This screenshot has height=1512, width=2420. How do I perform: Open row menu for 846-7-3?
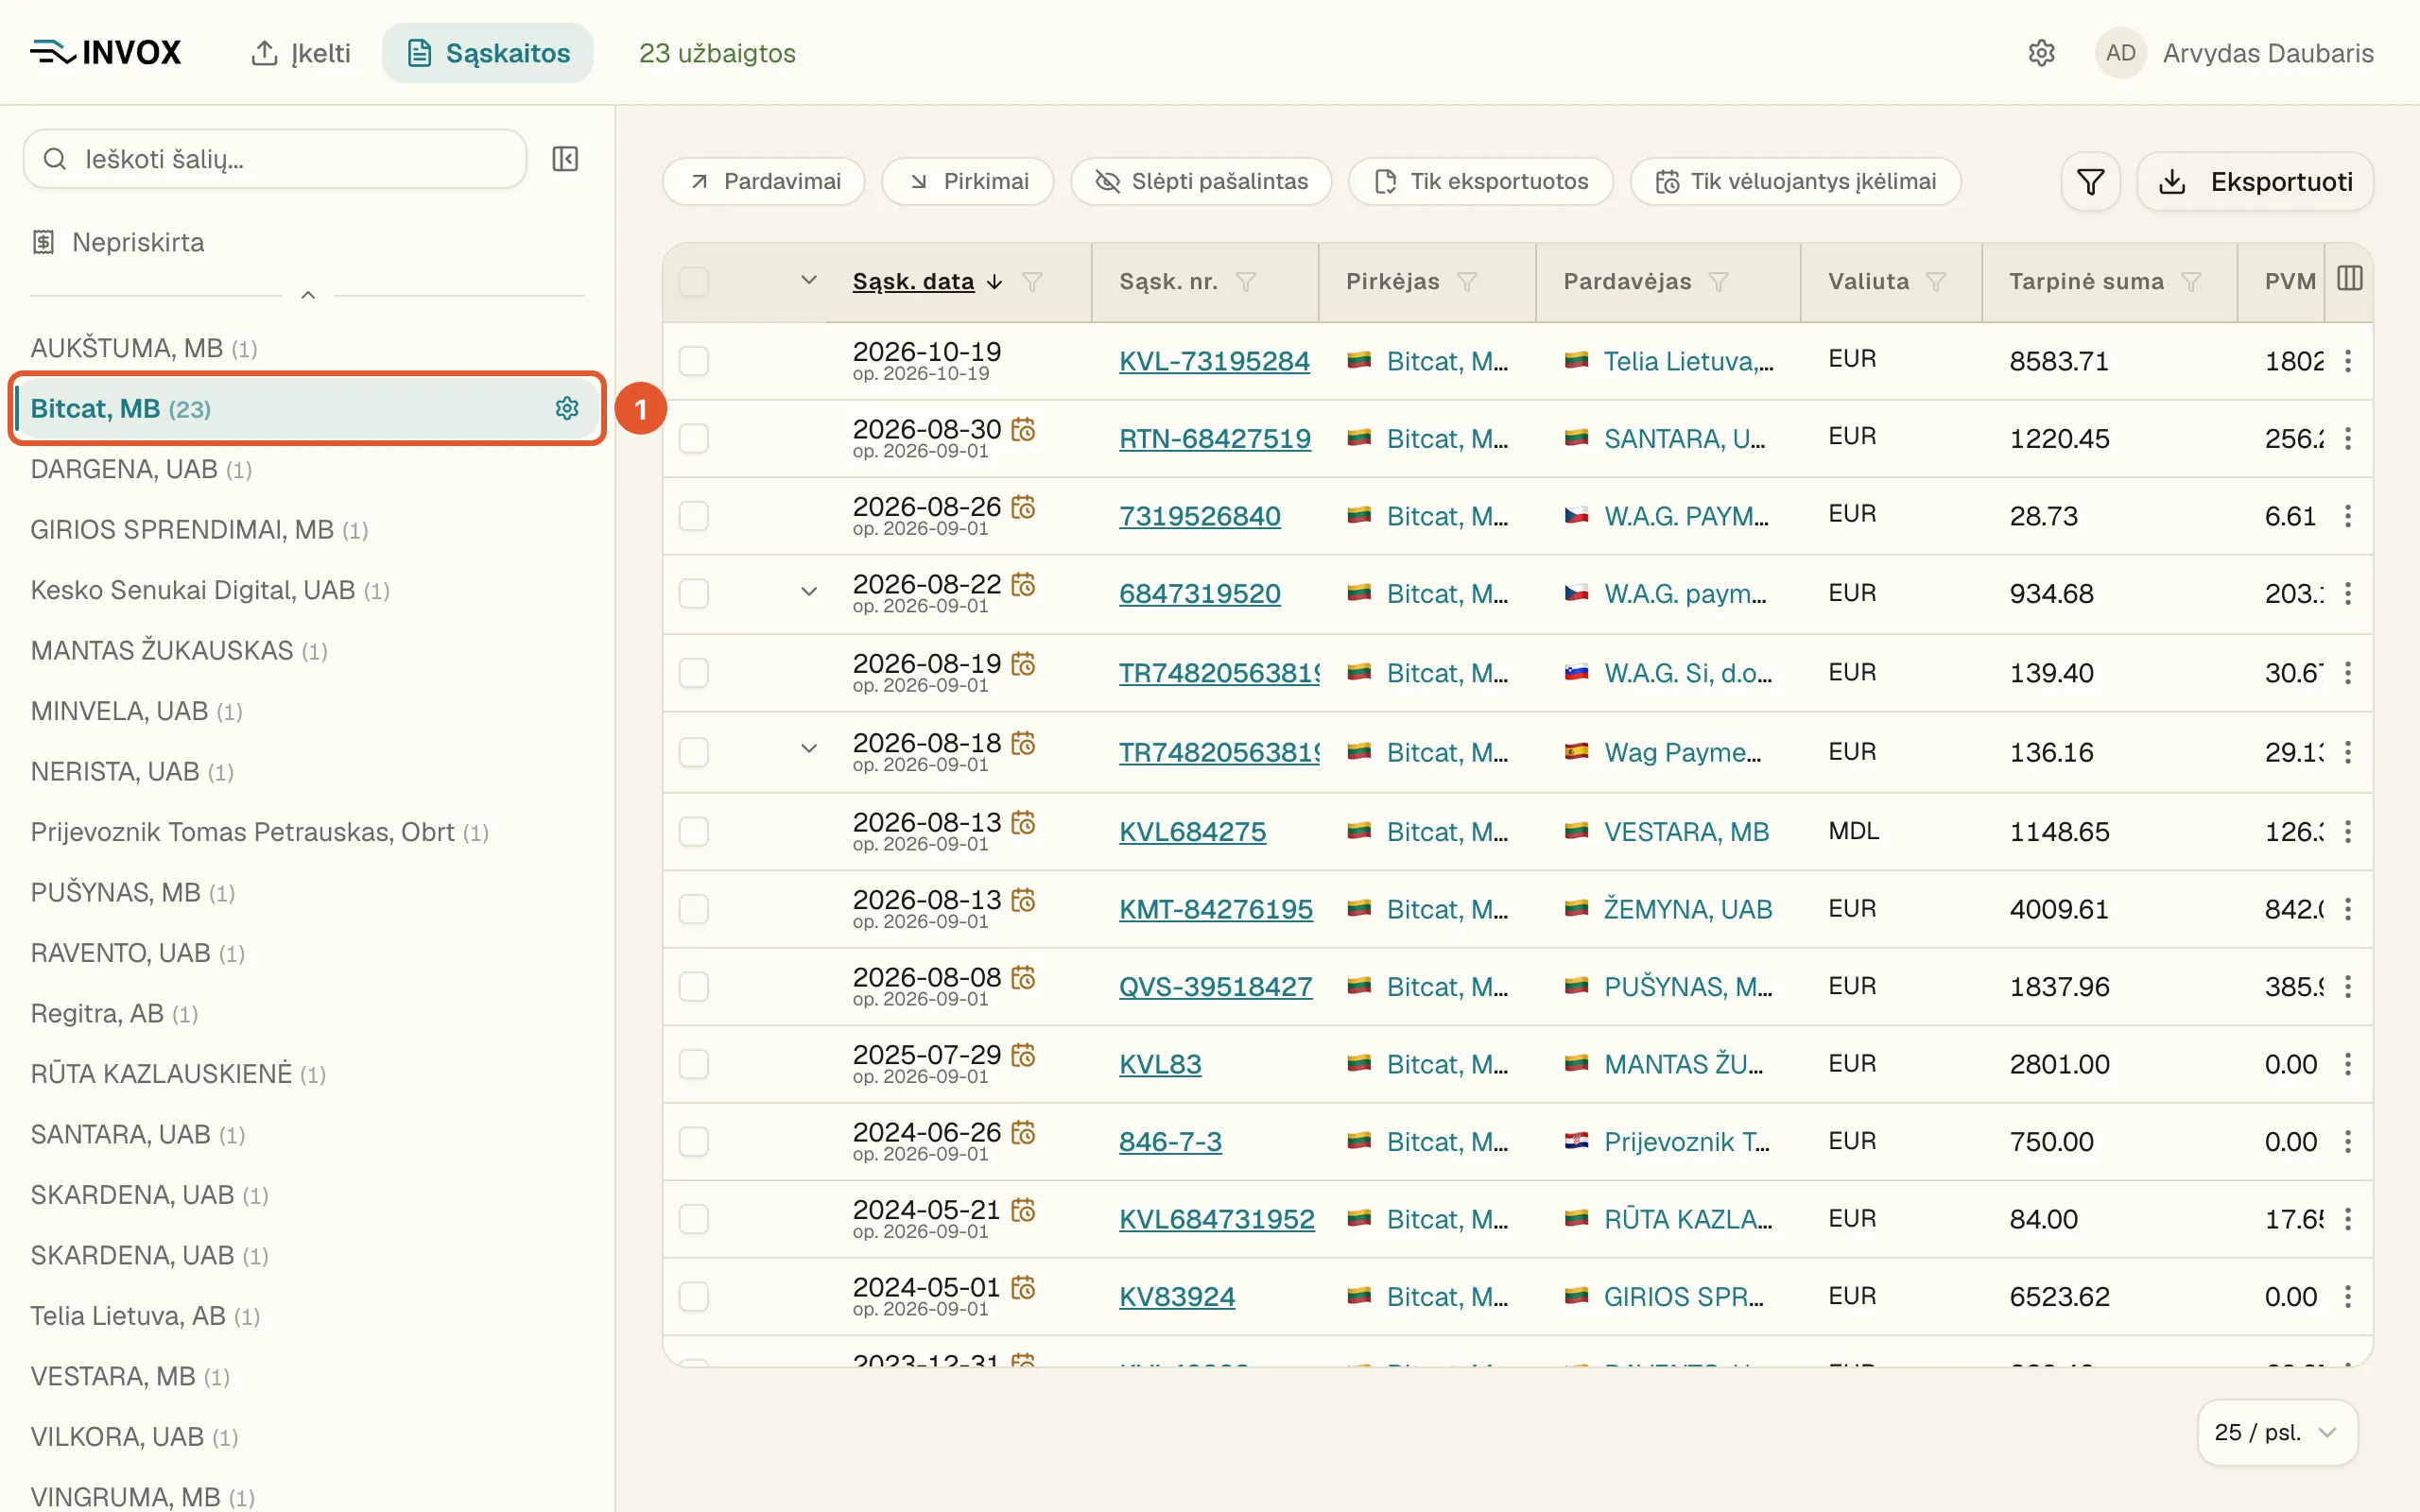2348,1141
